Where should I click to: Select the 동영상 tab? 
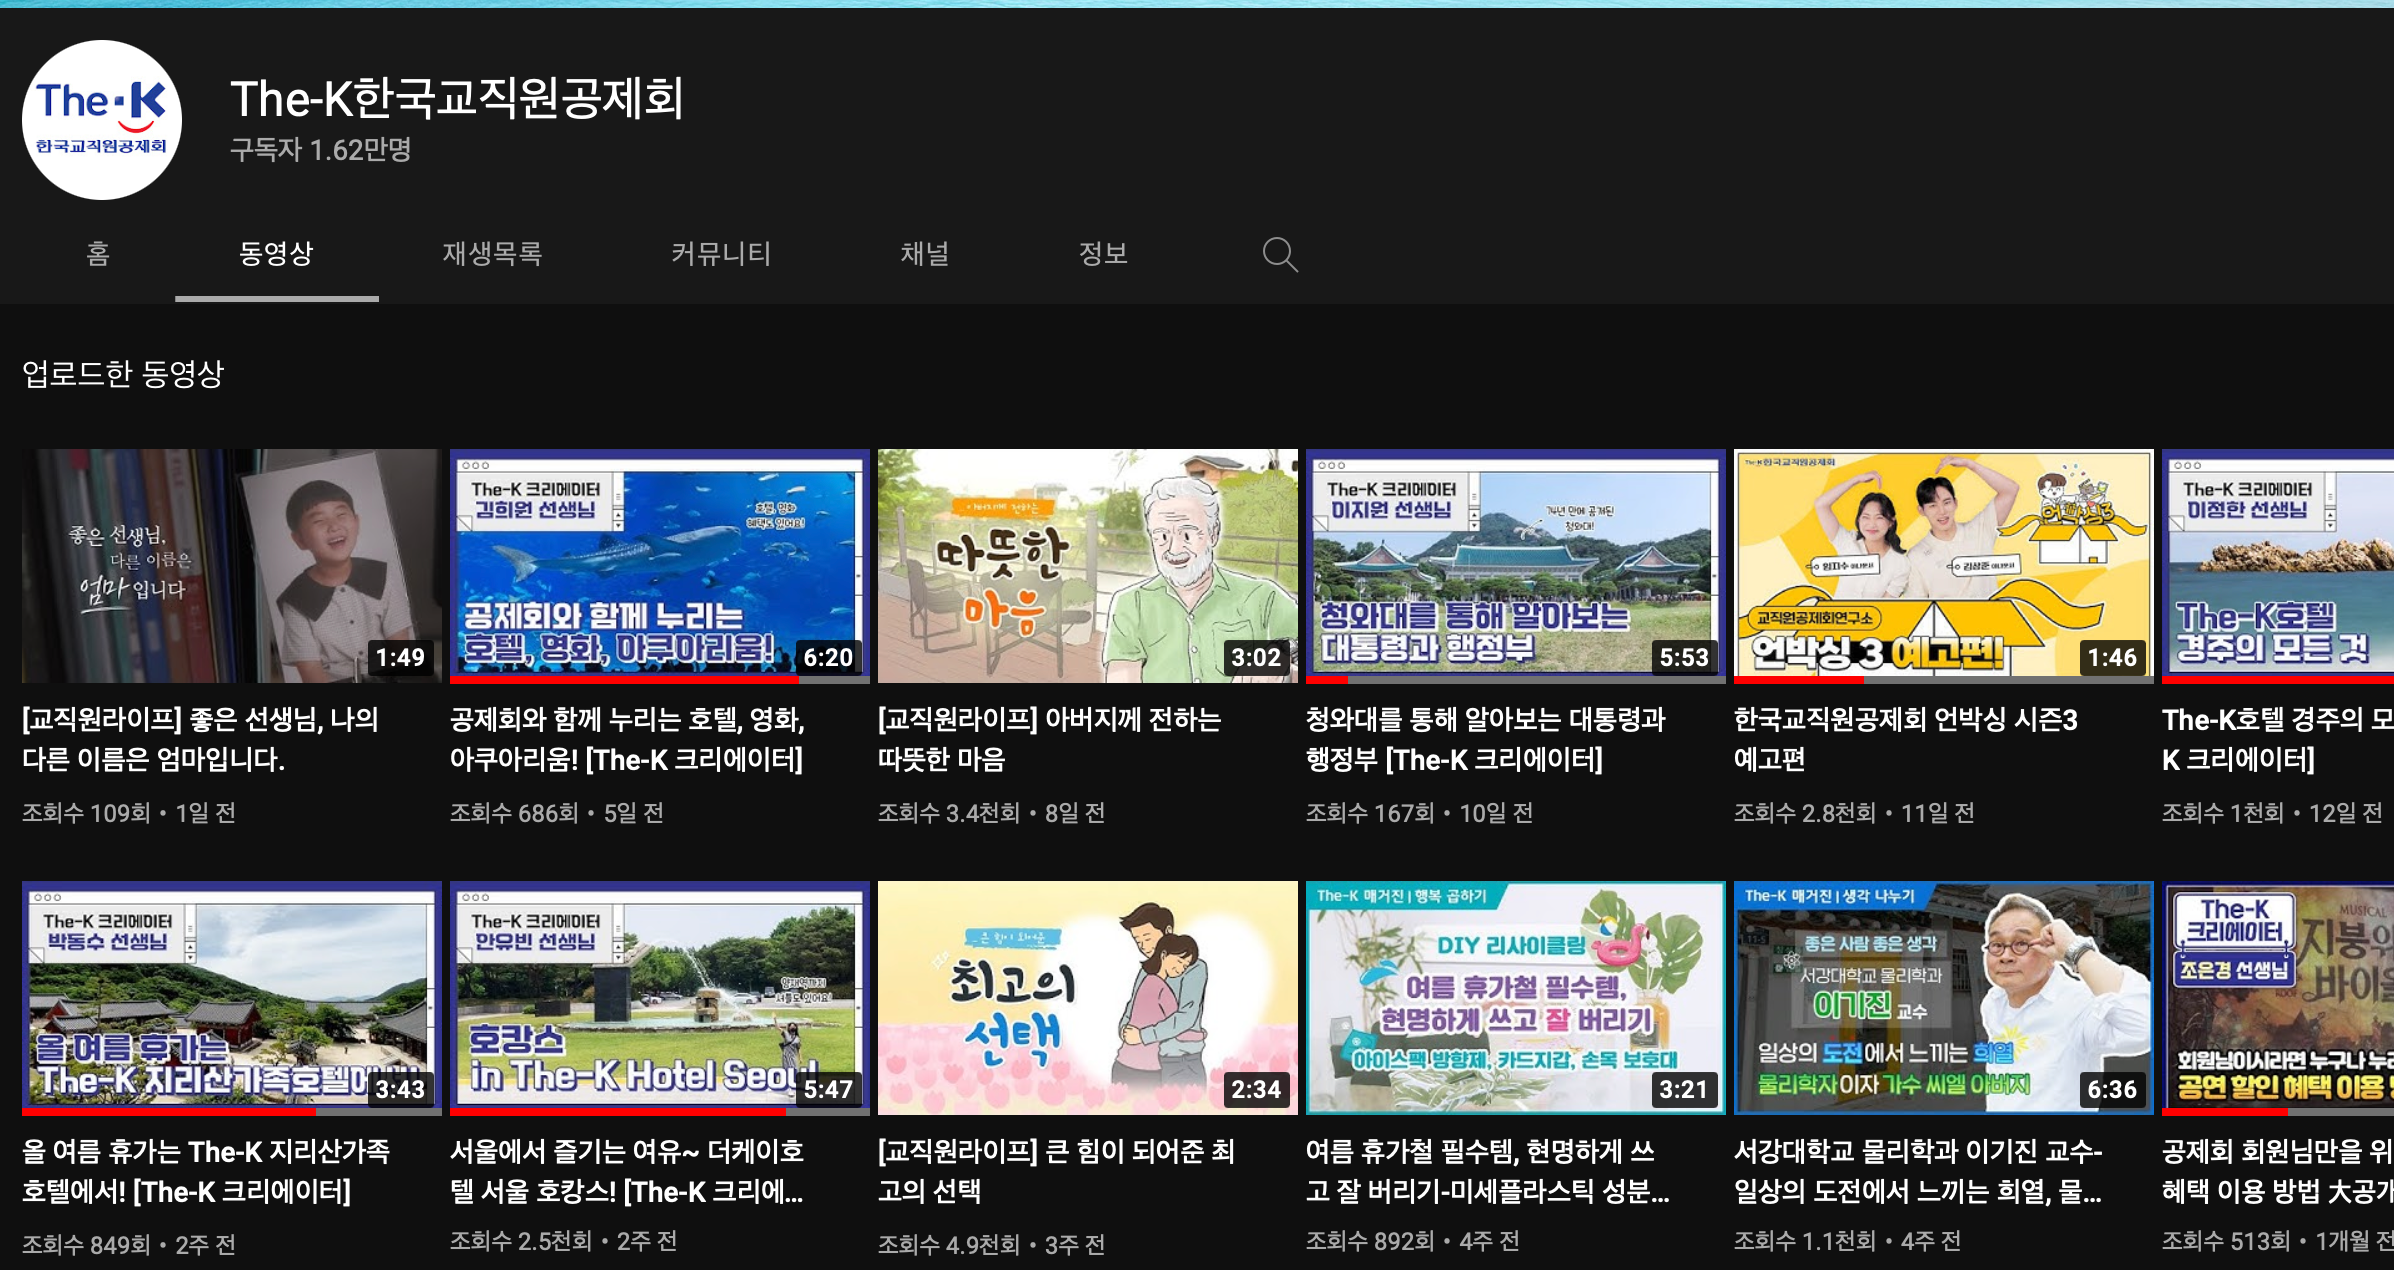click(276, 254)
